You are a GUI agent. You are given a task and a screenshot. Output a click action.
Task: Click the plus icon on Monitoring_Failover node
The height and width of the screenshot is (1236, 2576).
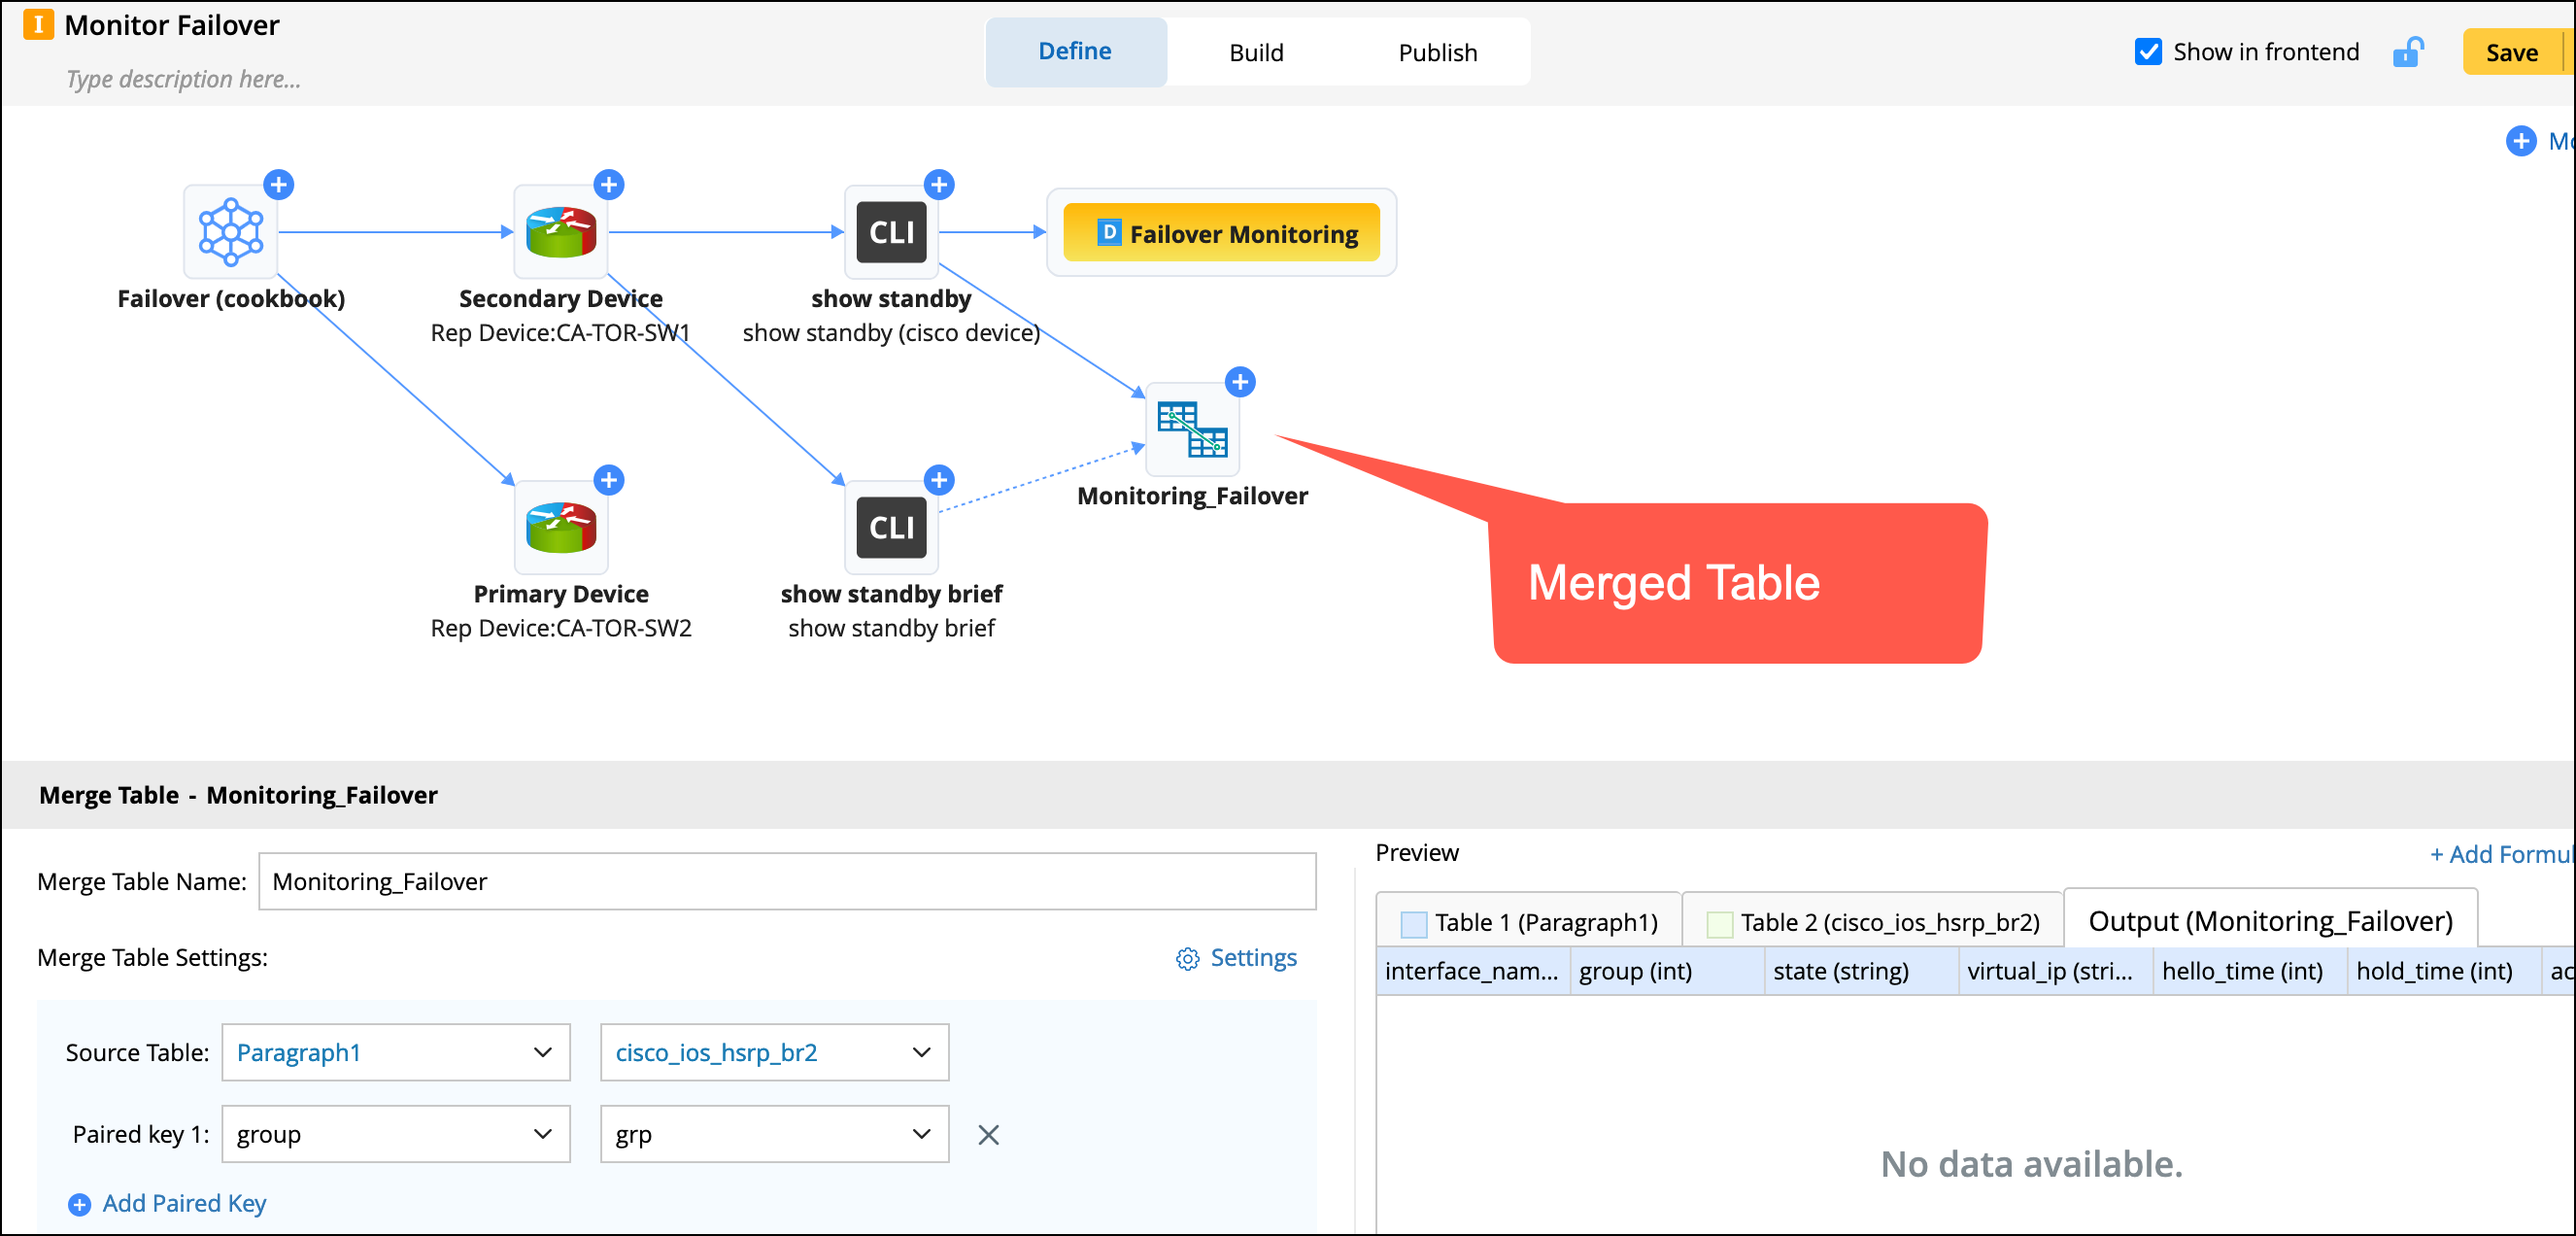[x=1240, y=382]
